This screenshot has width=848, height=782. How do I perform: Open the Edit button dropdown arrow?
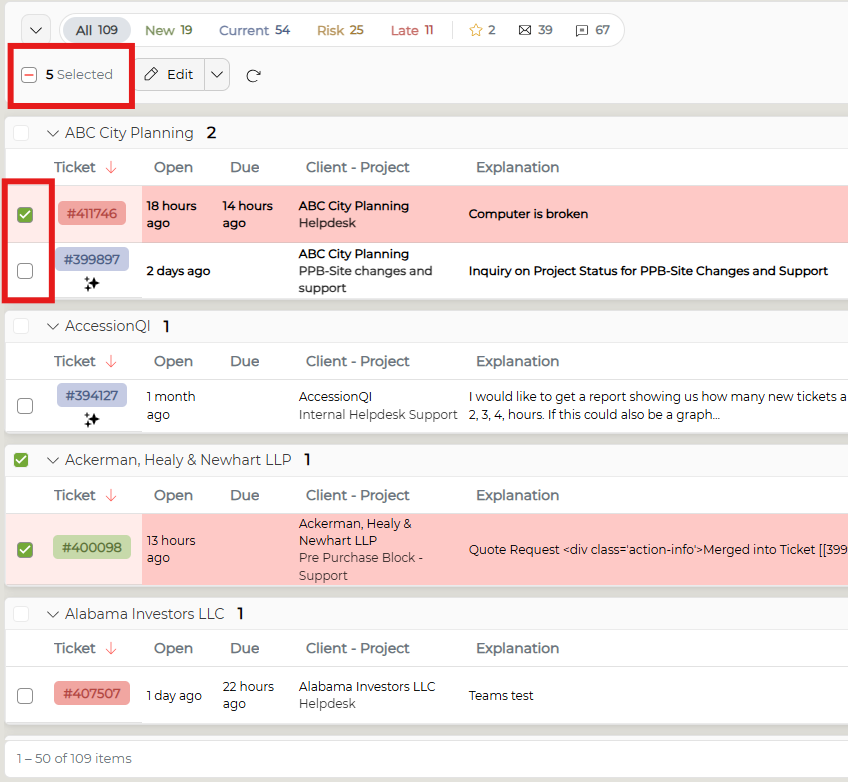[x=217, y=75]
